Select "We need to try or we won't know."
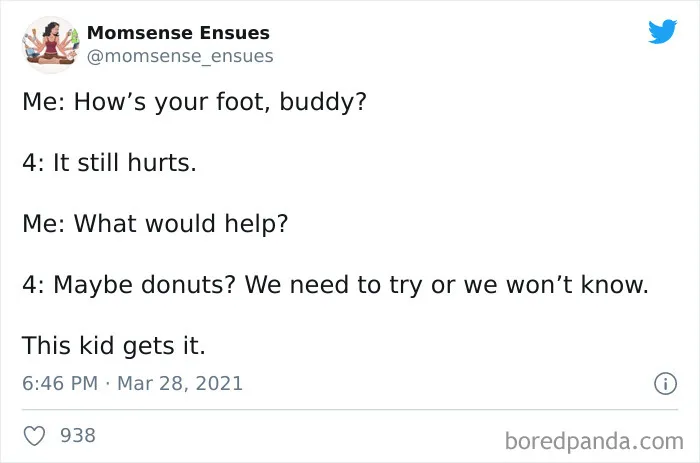Image resolution: width=700 pixels, height=463 pixels. click(446, 284)
